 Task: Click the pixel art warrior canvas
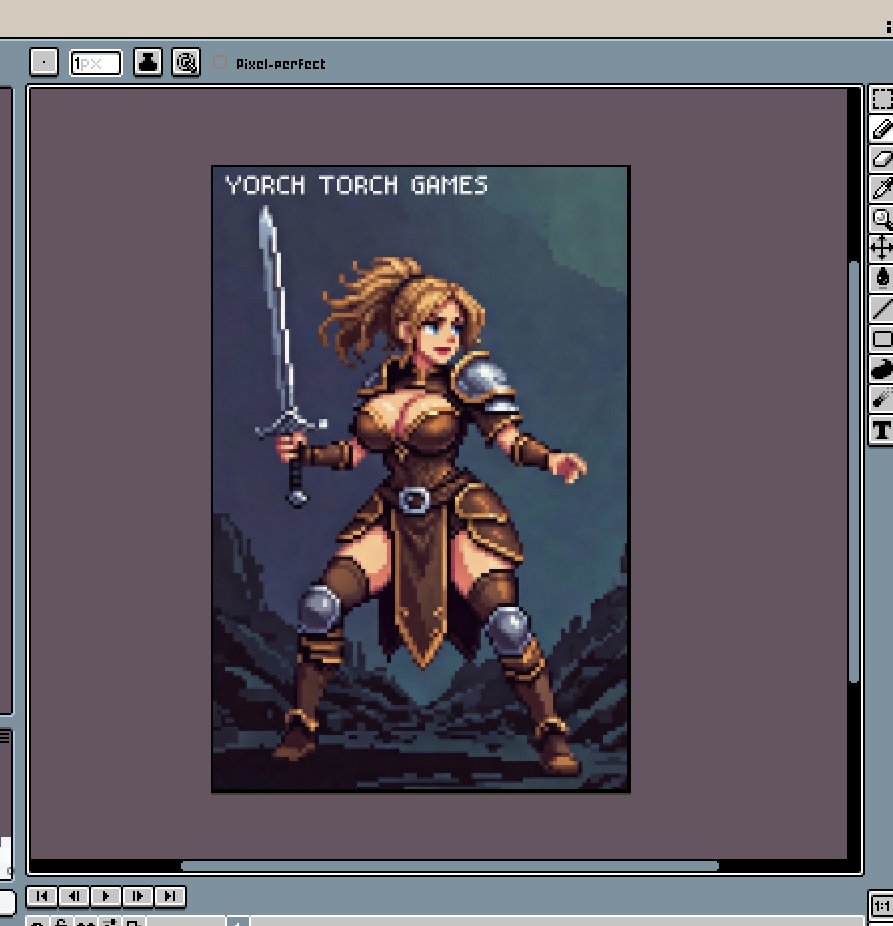click(x=421, y=479)
